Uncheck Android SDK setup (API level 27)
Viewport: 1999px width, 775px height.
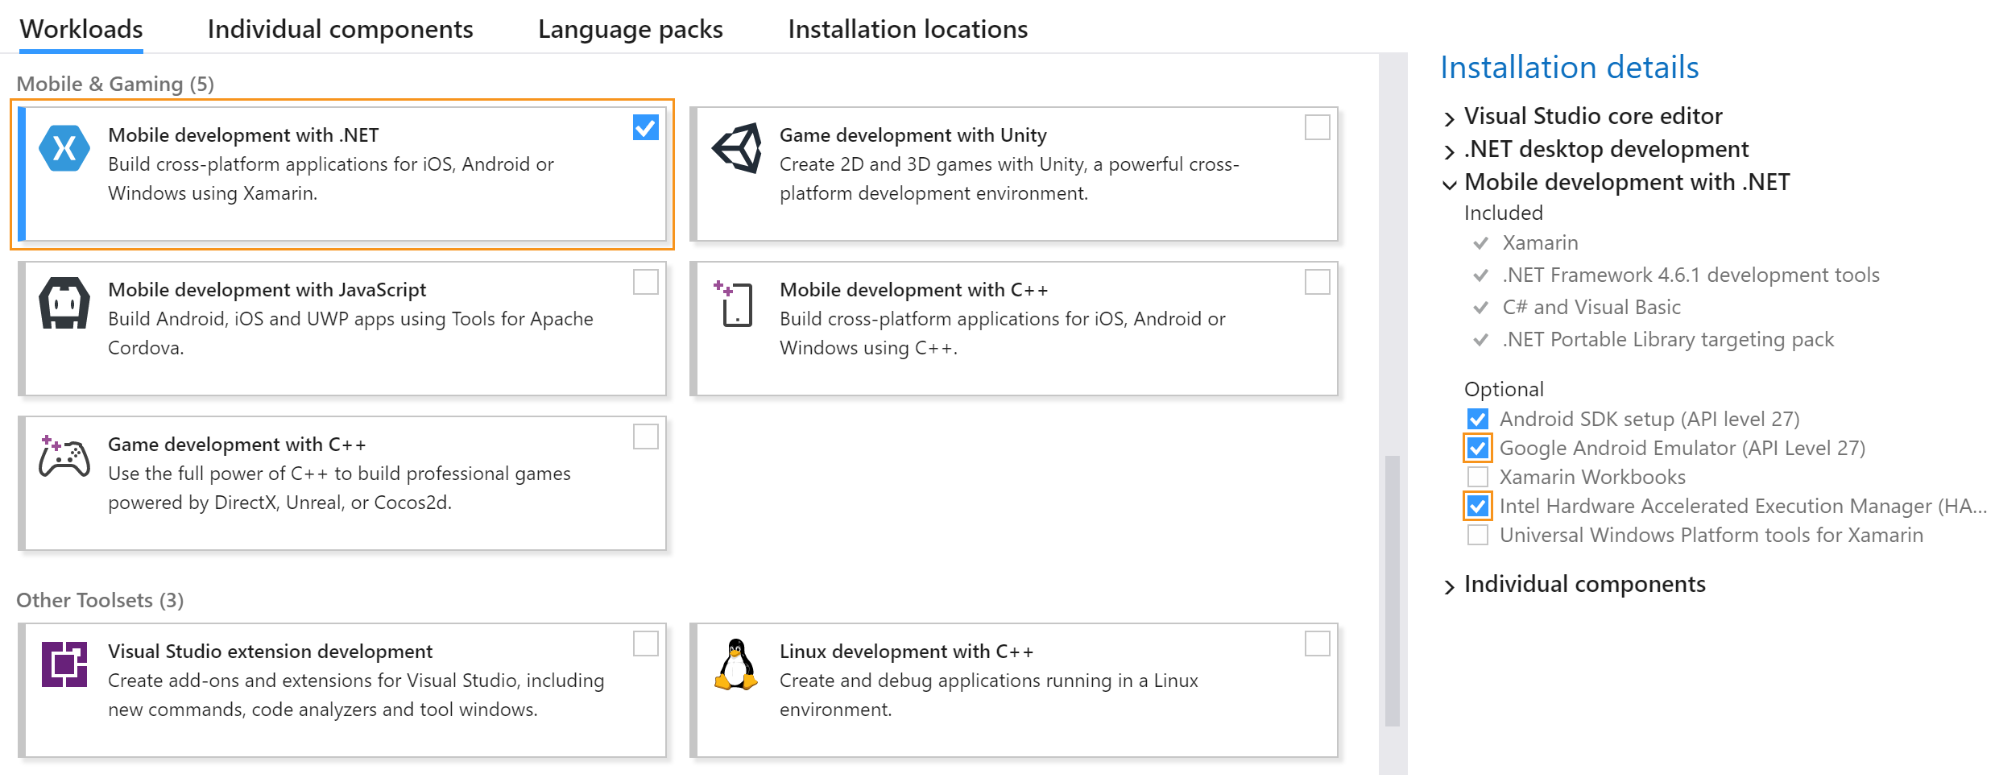pos(1477,419)
